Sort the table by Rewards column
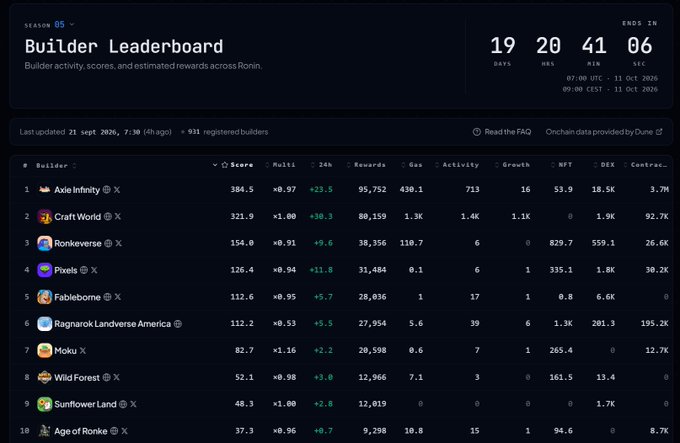This screenshot has width=680, height=443. (366, 165)
